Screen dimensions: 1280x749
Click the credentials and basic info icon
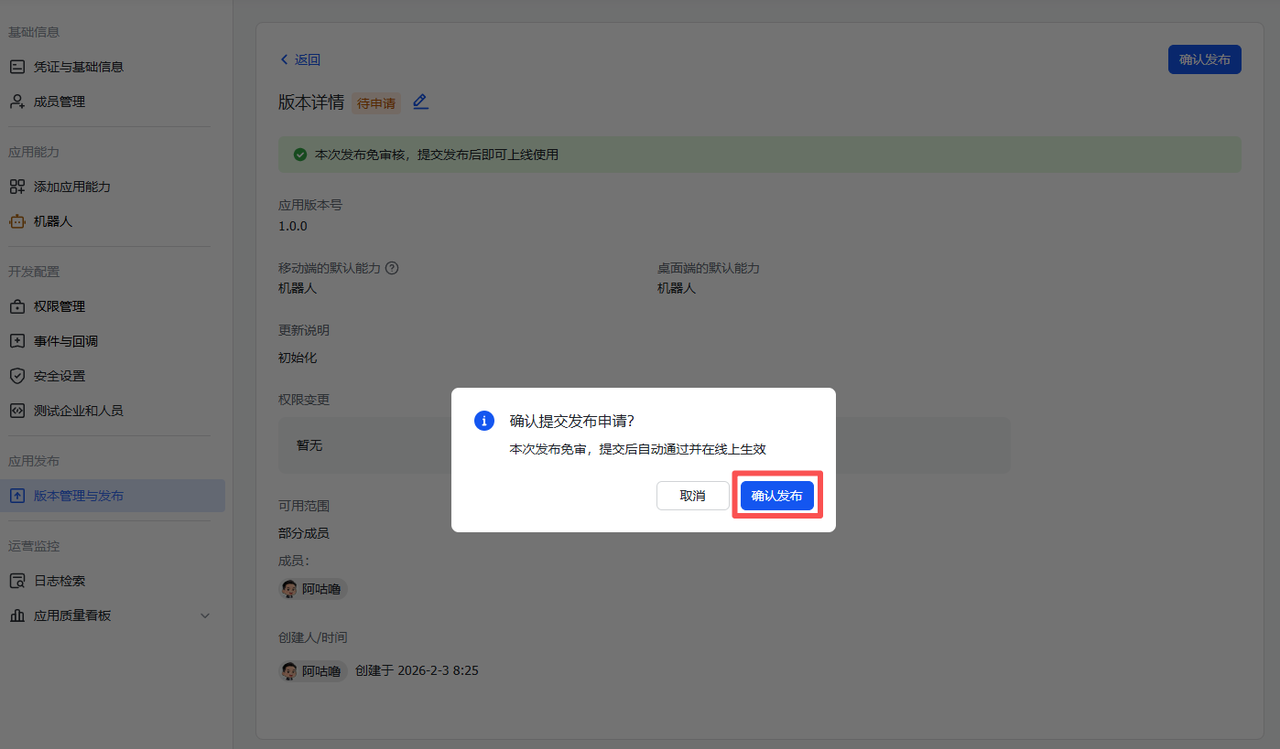tap(17, 67)
